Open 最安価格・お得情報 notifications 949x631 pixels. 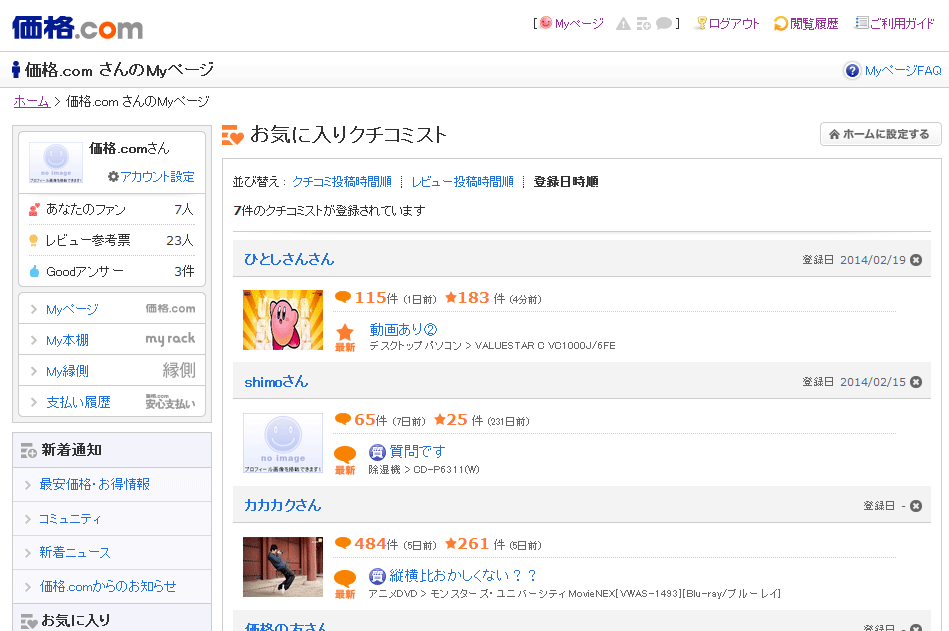112,485
